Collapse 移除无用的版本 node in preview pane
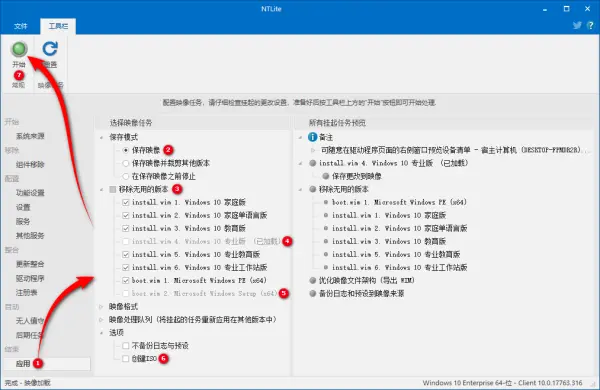600x390 pixels. [x=301, y=189]
